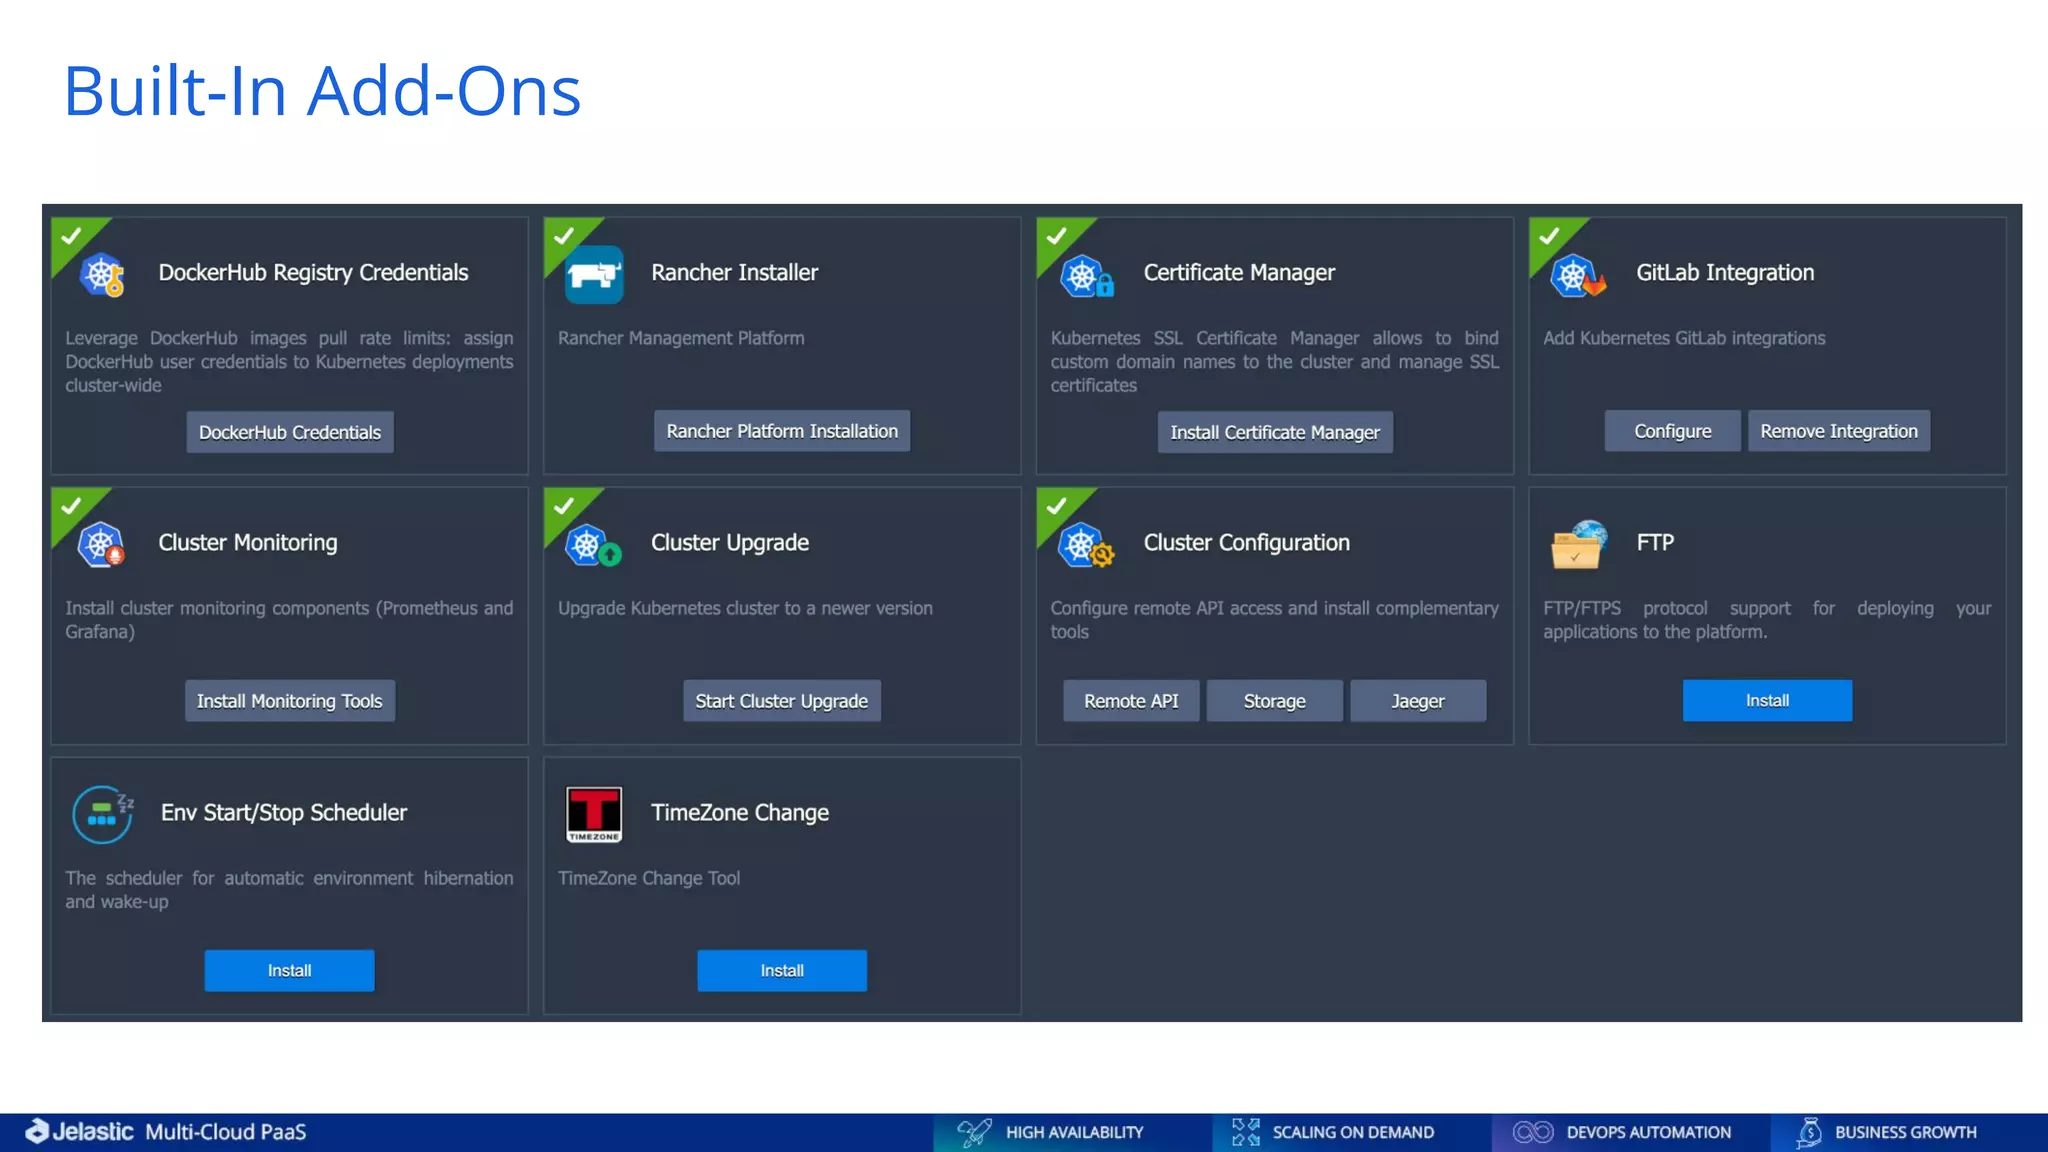Screen dimensions: 2048x1152
Task: Click the green checkmark on Cluster Configuration card
Action: (1057, 506)
